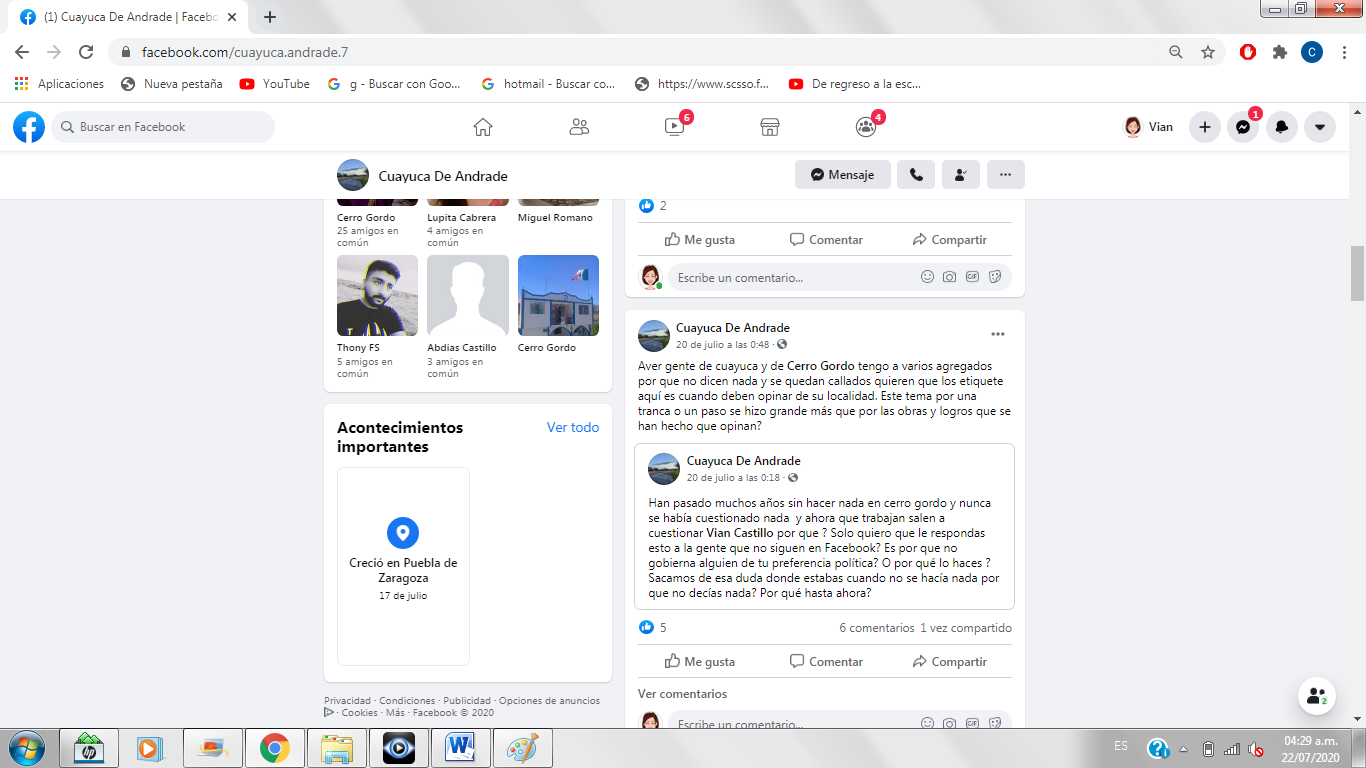
Task: Open the Aplicaciones bookmarks shortcut
Action: click(59, 84)
